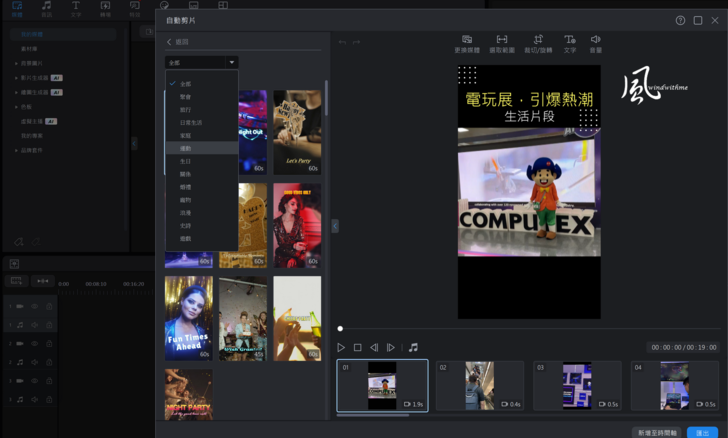Click the 音量 volume icon
Screen dimensions: 728x438
click(596, 43)
